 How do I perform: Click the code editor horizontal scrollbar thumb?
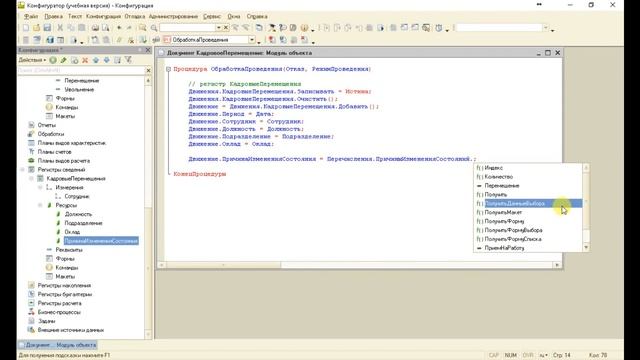223,265
